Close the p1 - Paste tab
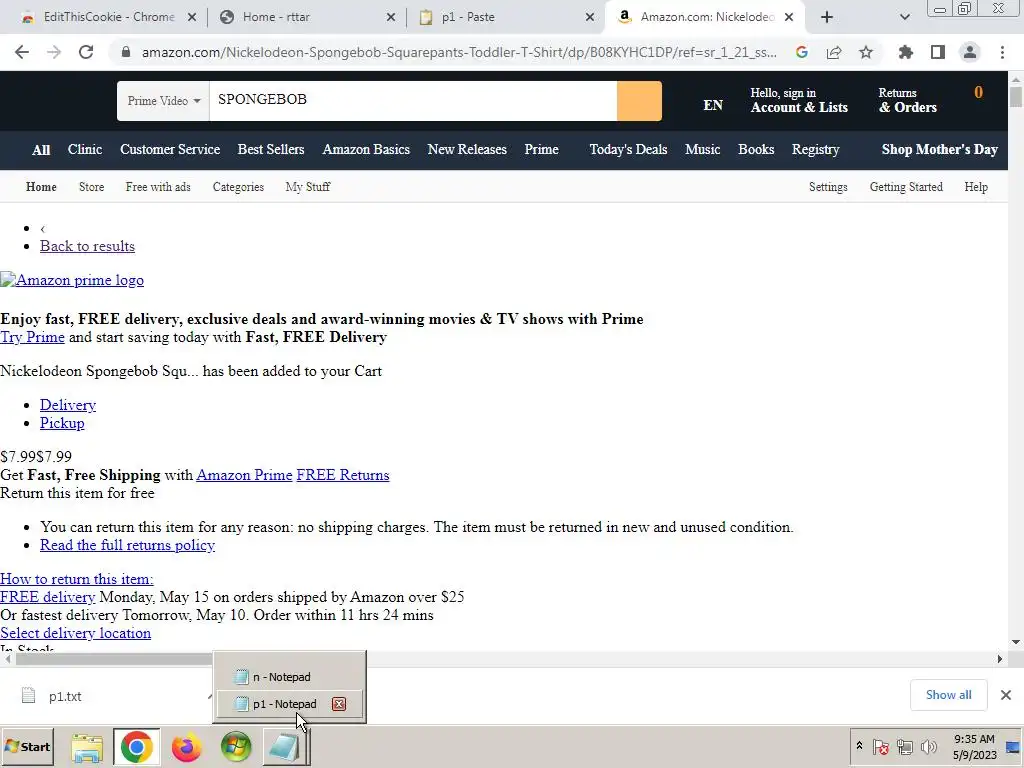This screenshot has width=1024, height=768. [x=590, y=17]
